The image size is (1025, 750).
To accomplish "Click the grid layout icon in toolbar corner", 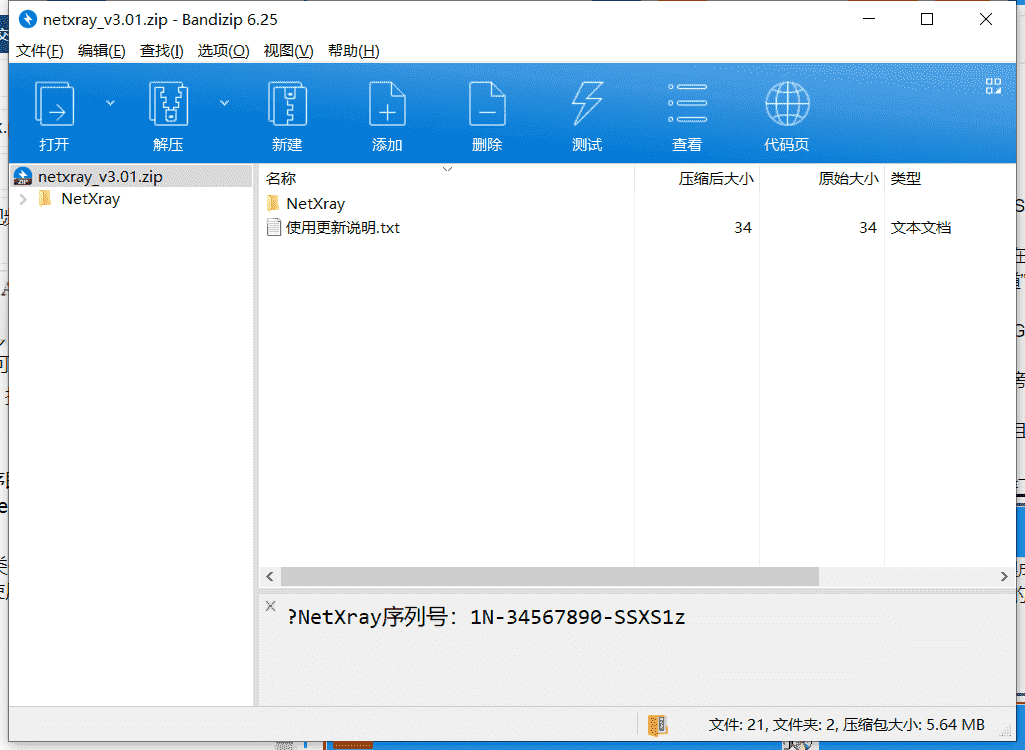I will (x=994, y=86).
